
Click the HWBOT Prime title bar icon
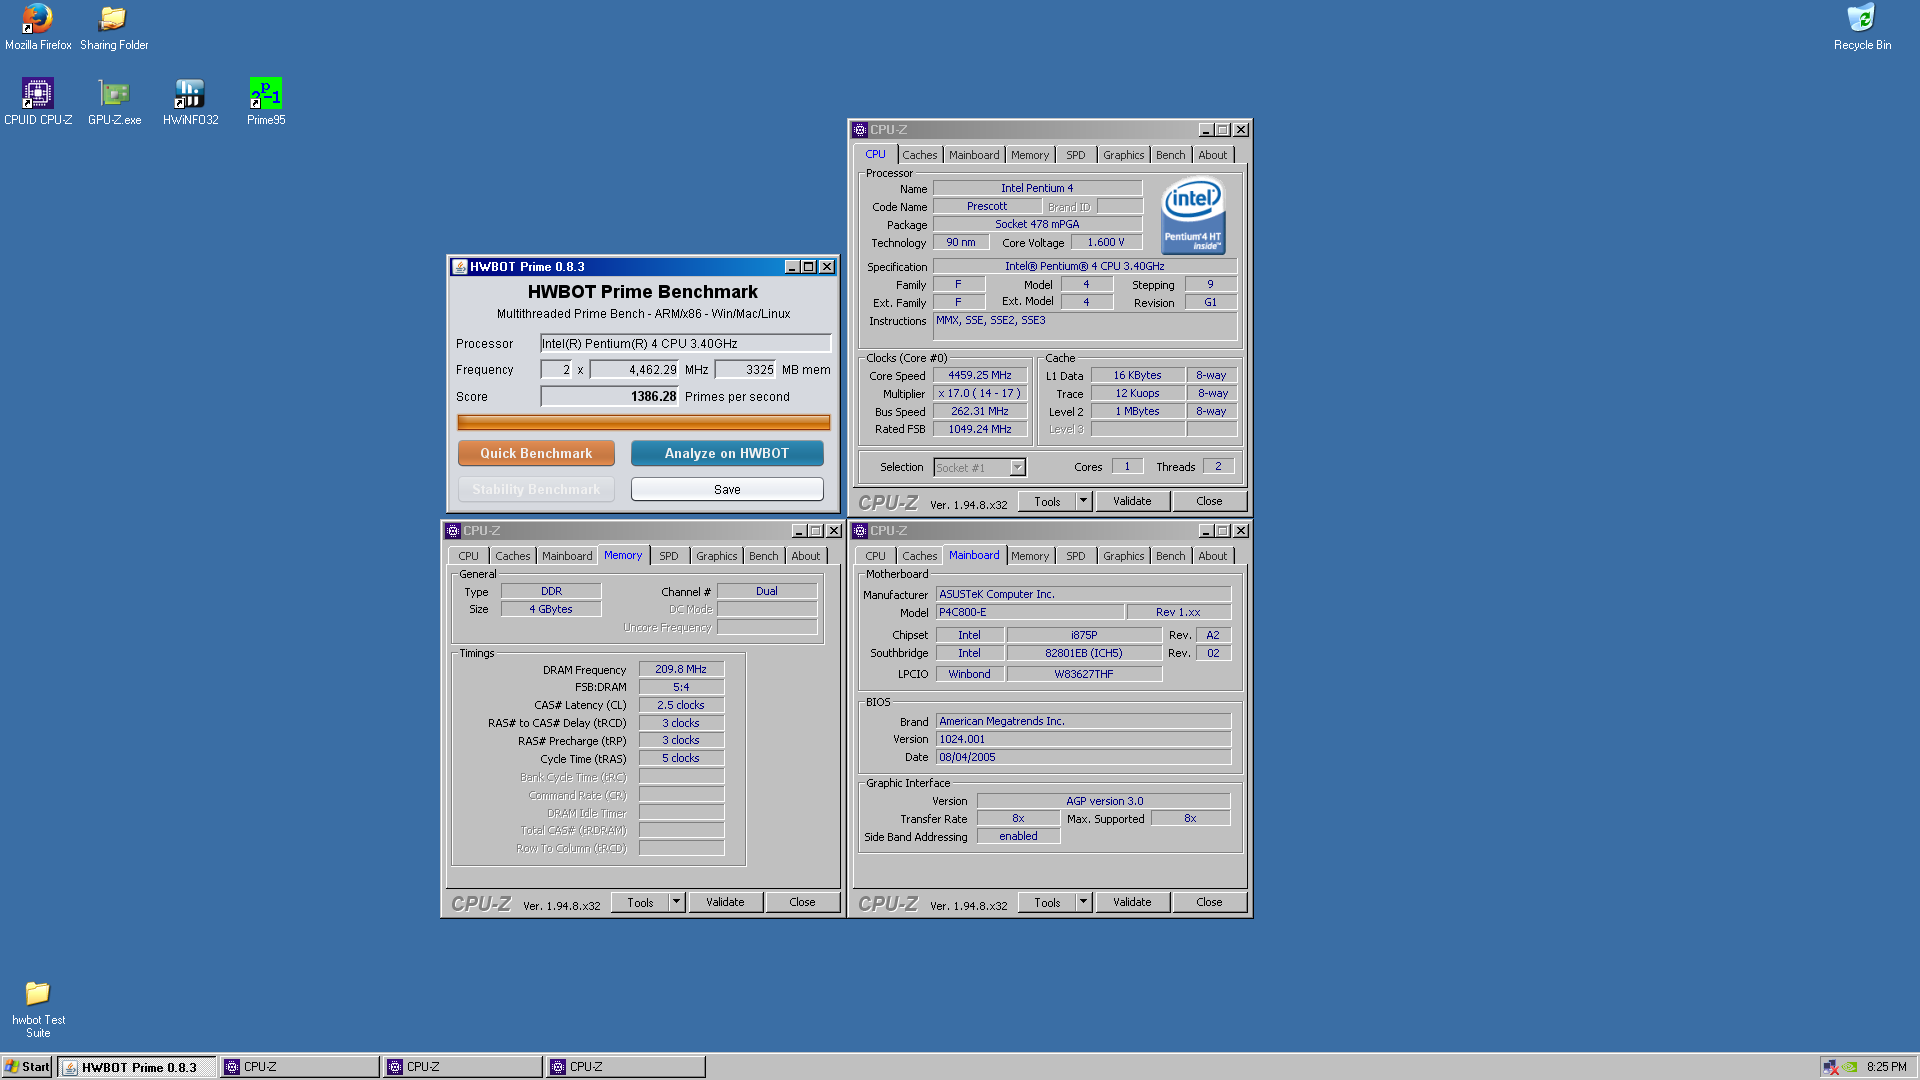click(x=460, y=267)
